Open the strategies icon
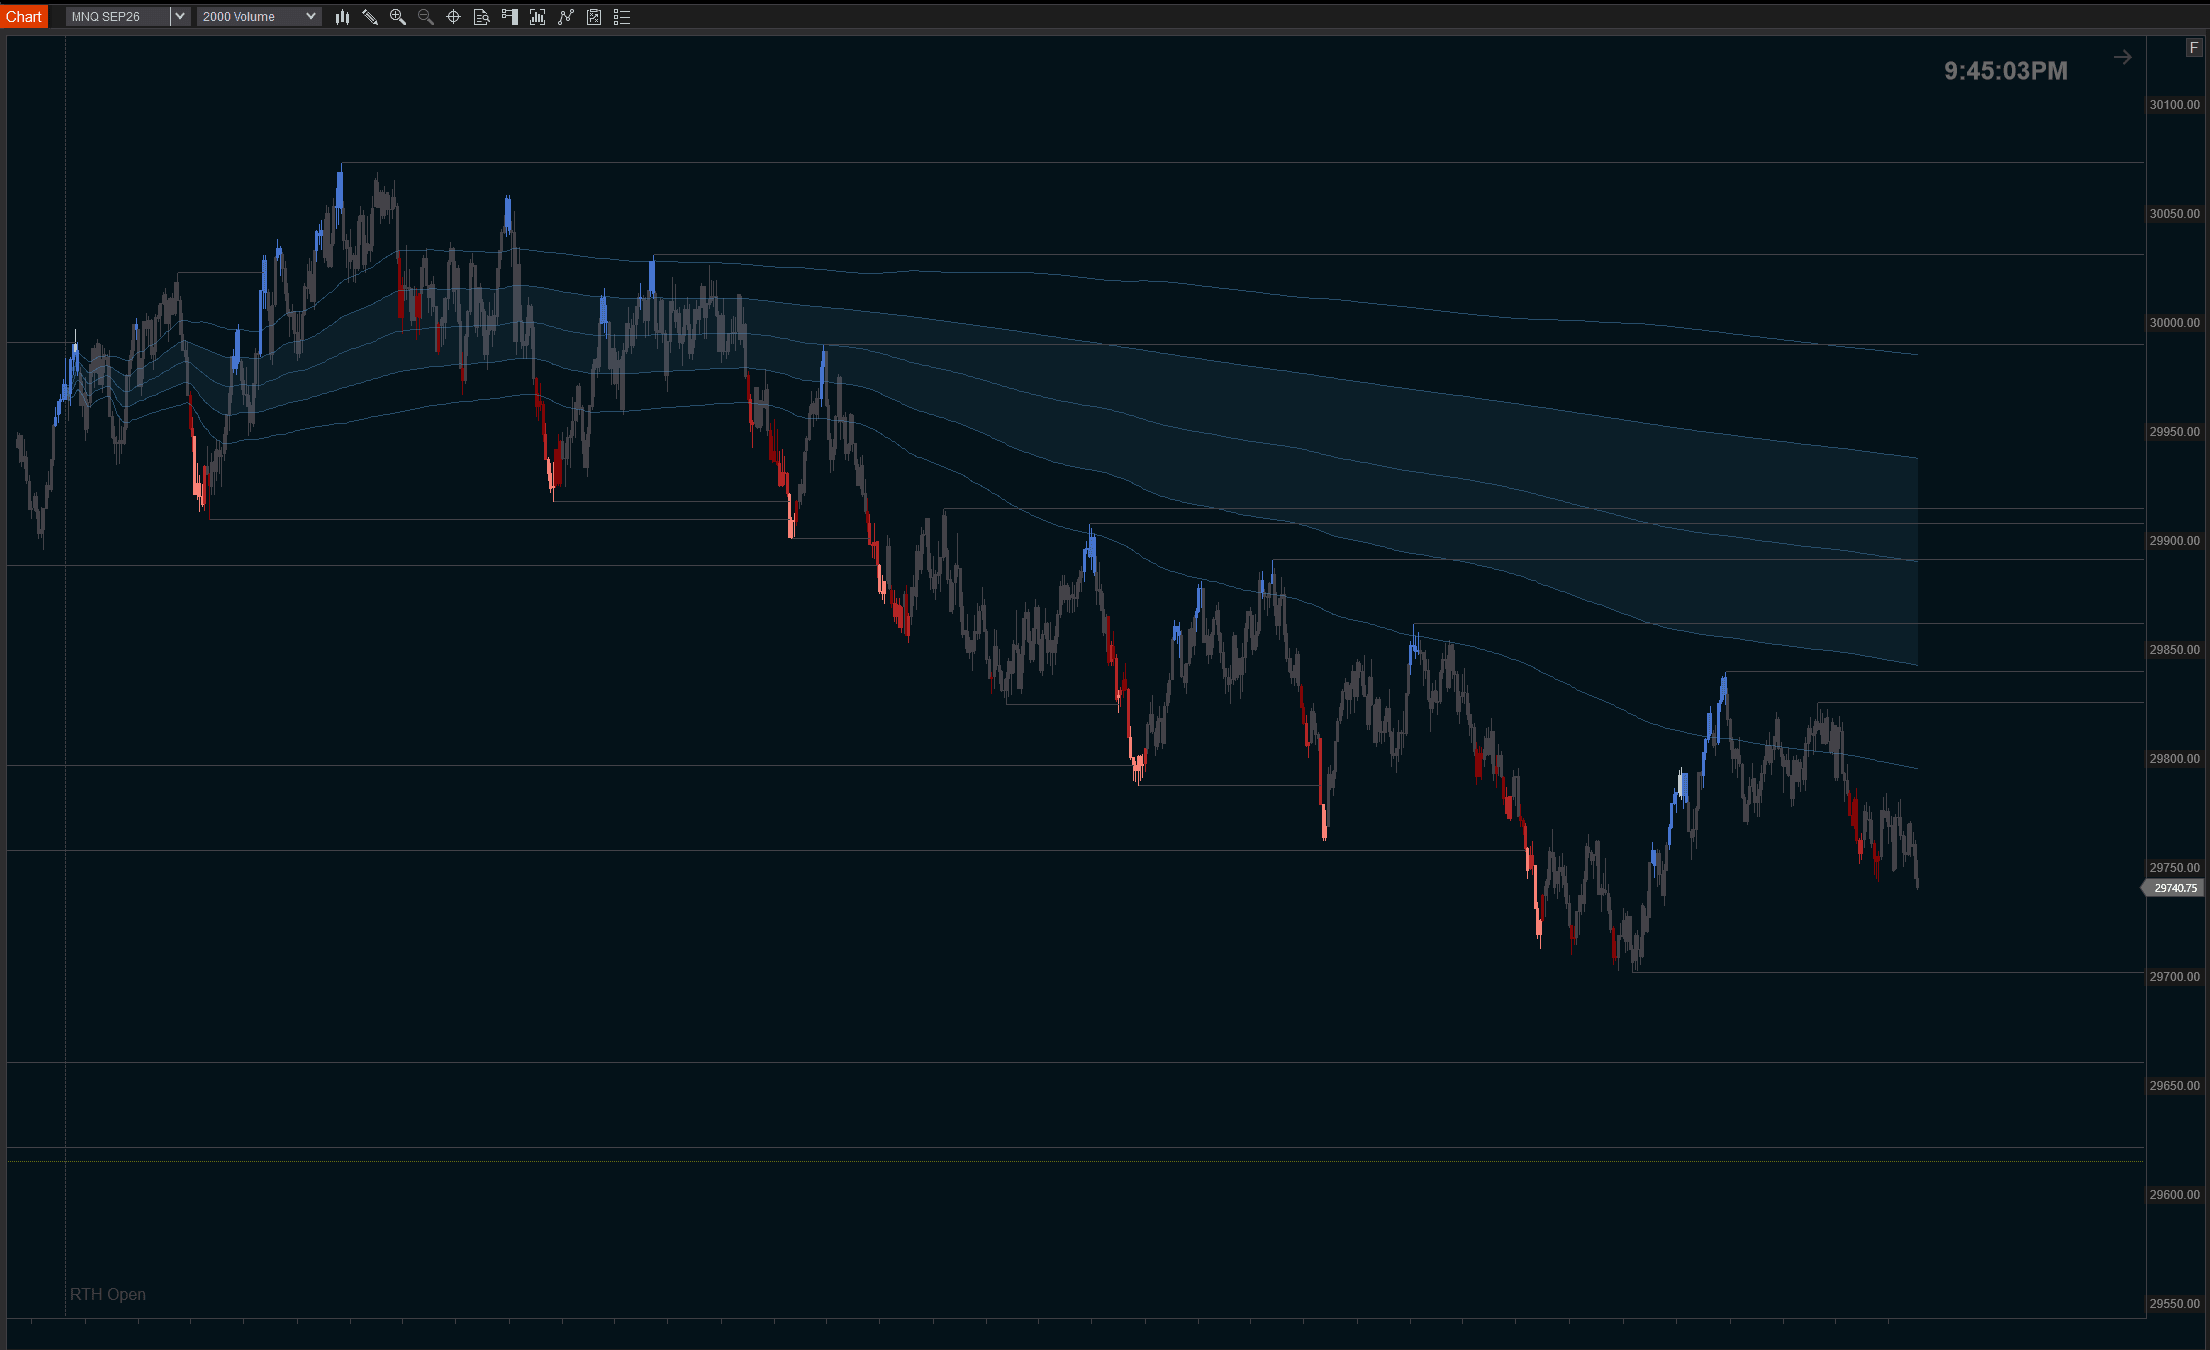Screen dimensions: 2210x1350 pyautogui.click(x=594, y=17)
